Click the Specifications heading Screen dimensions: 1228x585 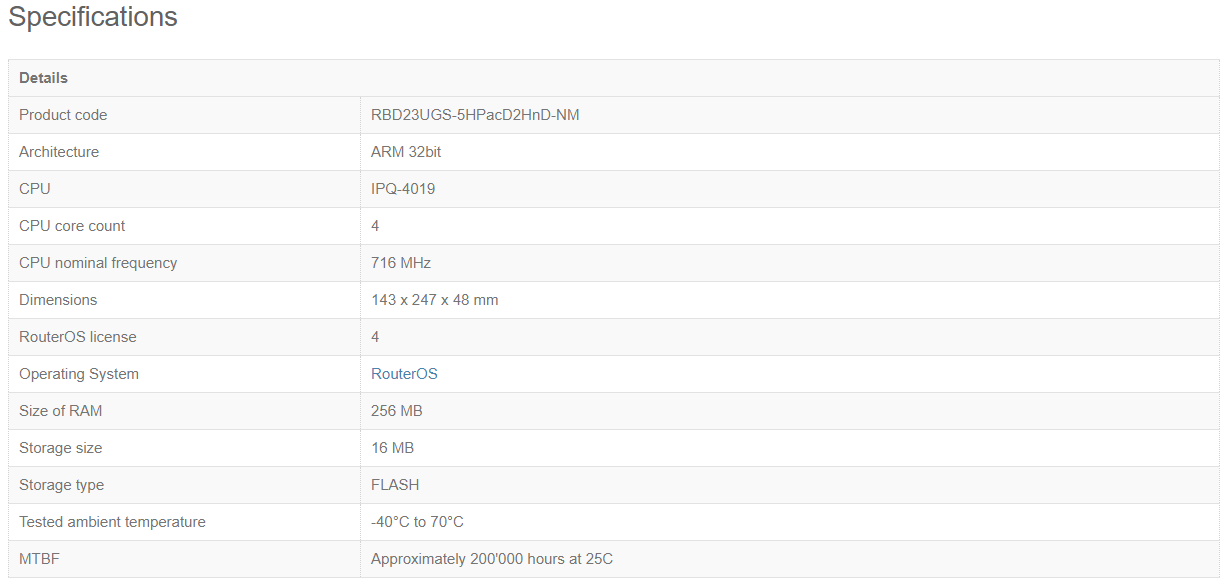click(x=93, y=17)
